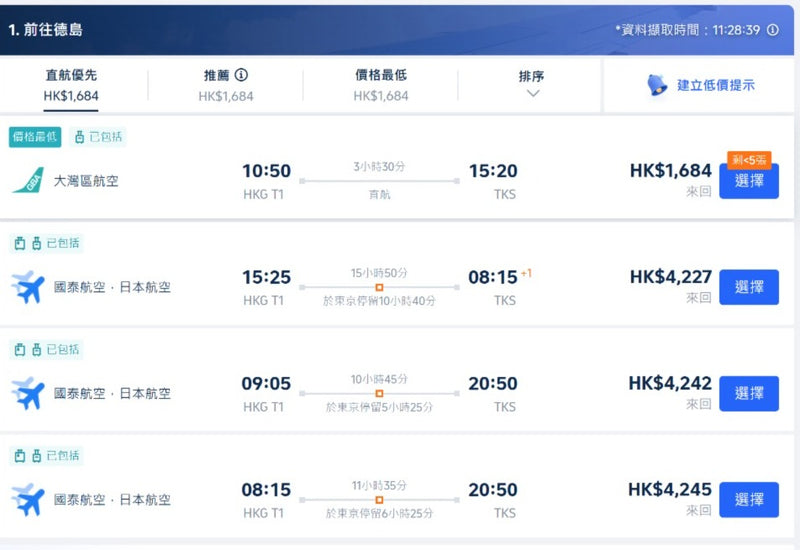Click the luggage icon on the HK$1,684 flight

pos(79,137)
